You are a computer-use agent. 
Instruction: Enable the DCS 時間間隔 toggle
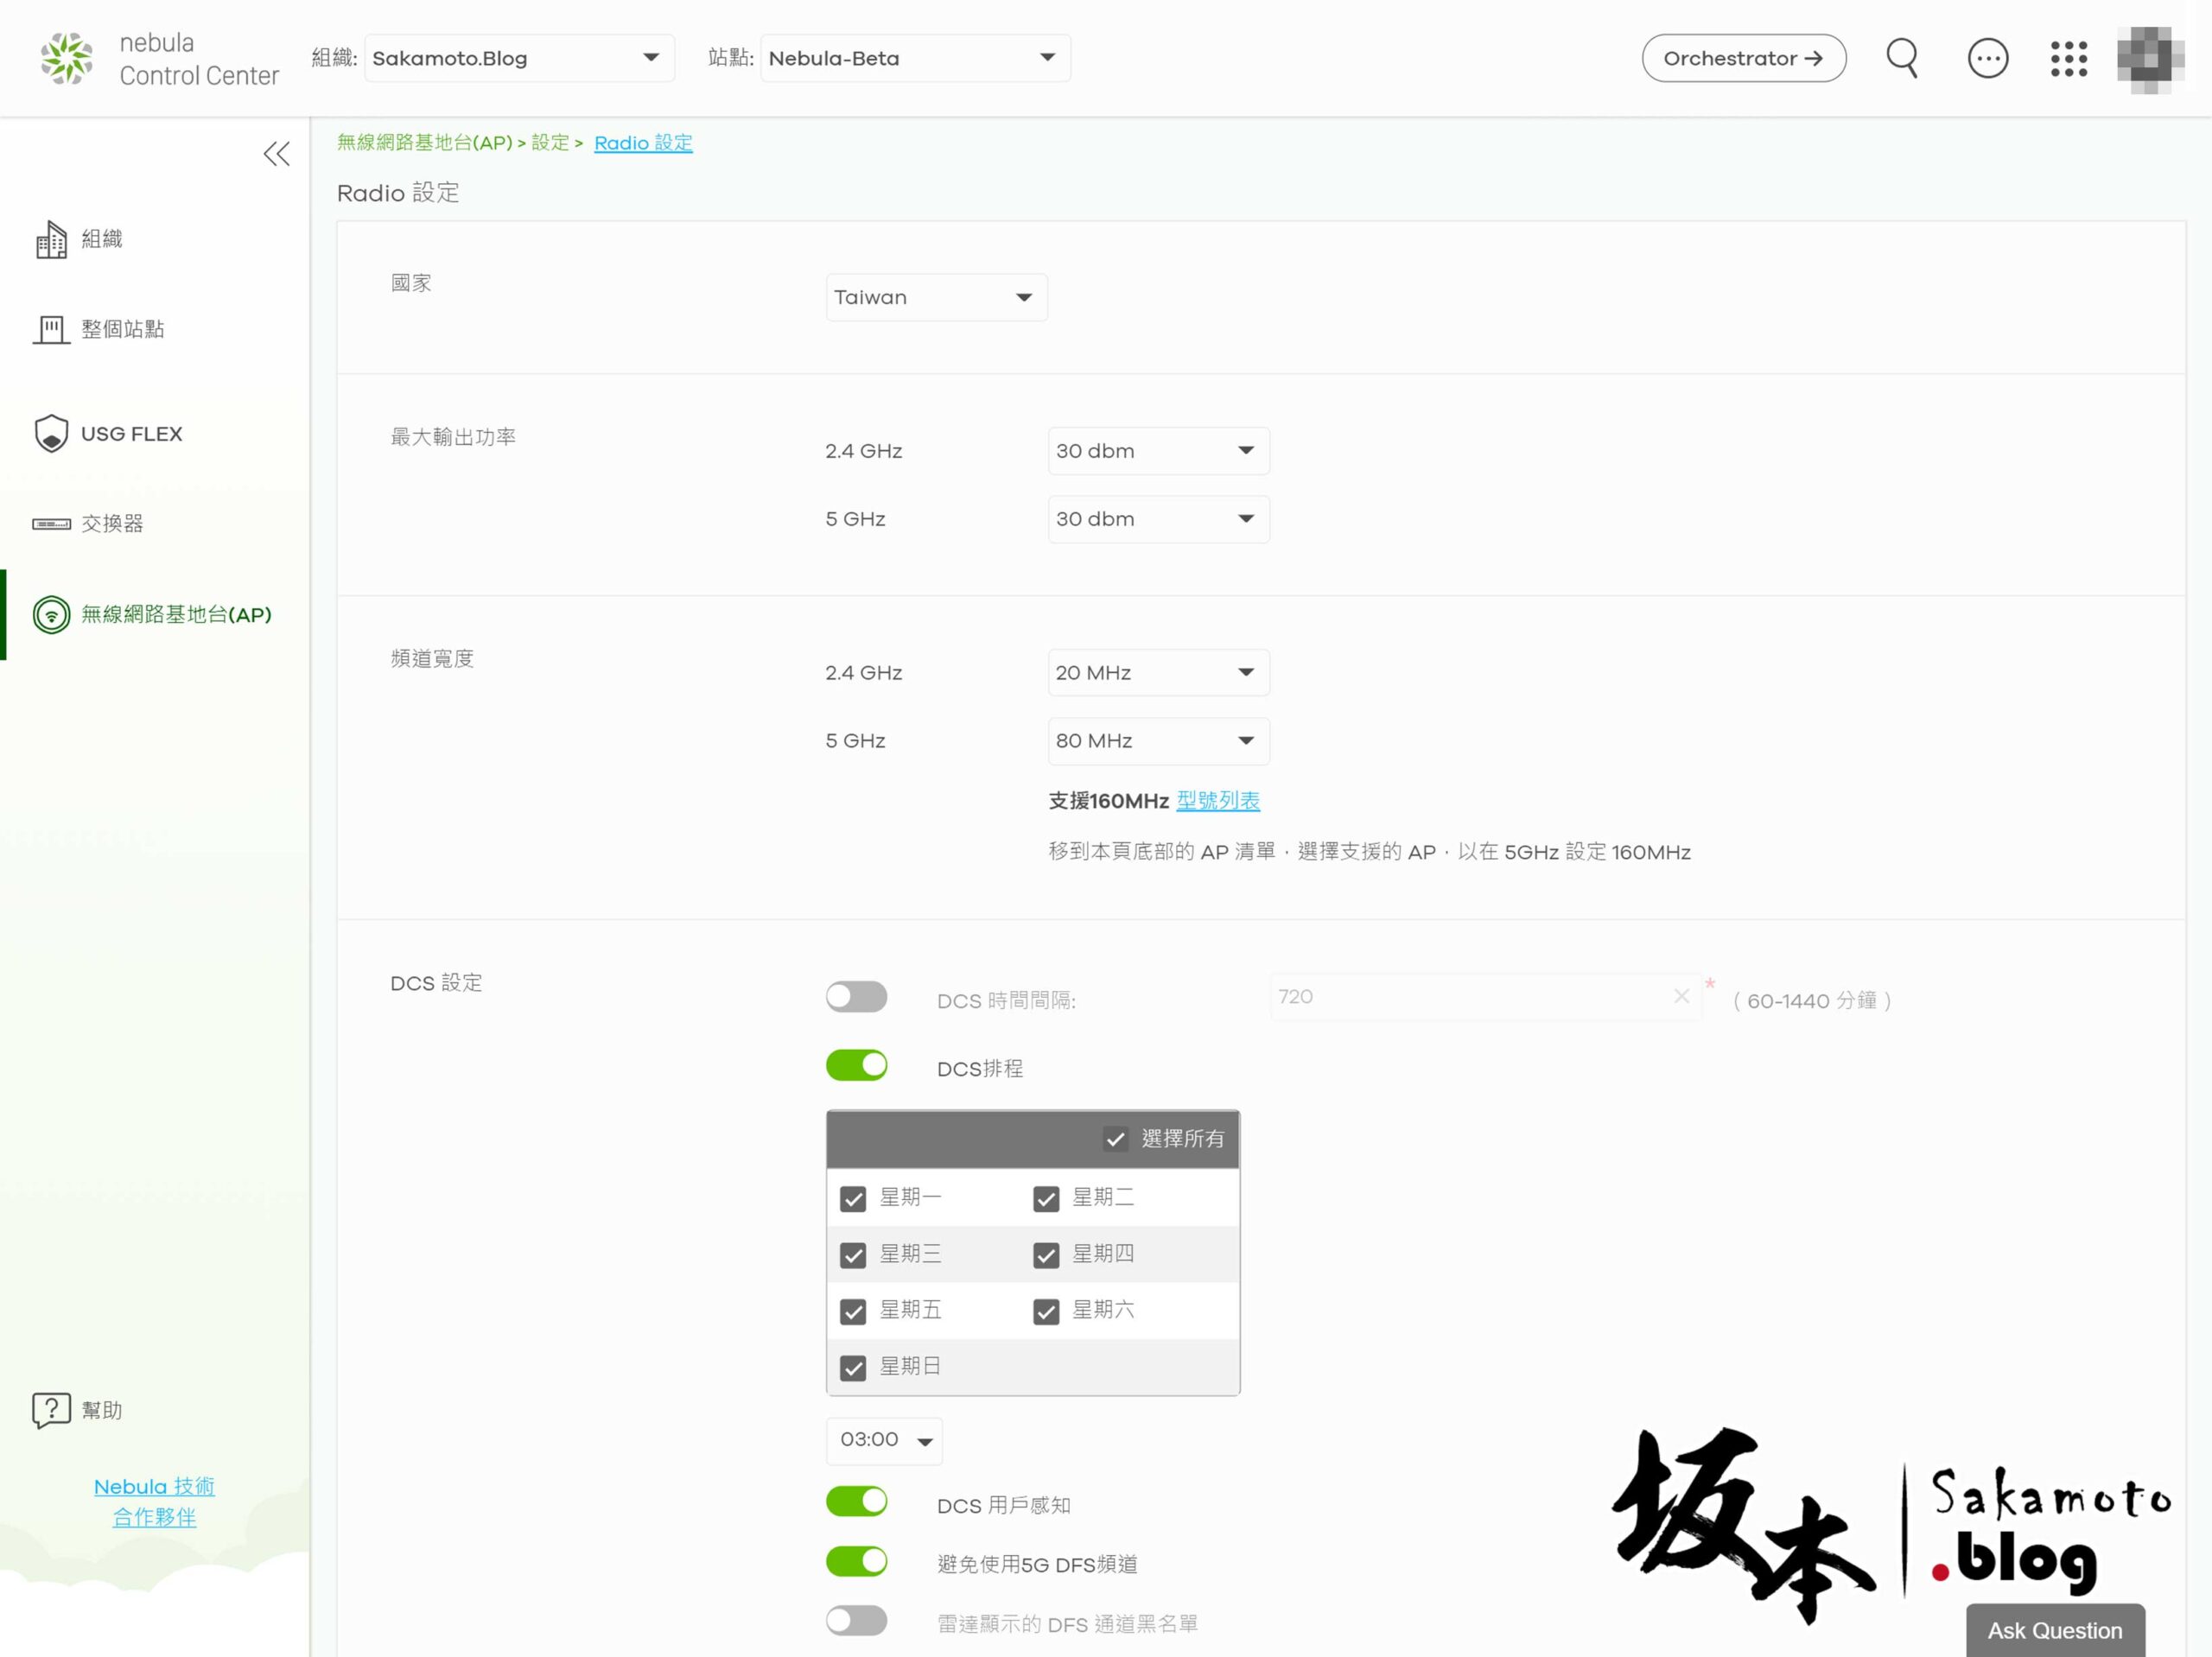click(x=856, y=996)
